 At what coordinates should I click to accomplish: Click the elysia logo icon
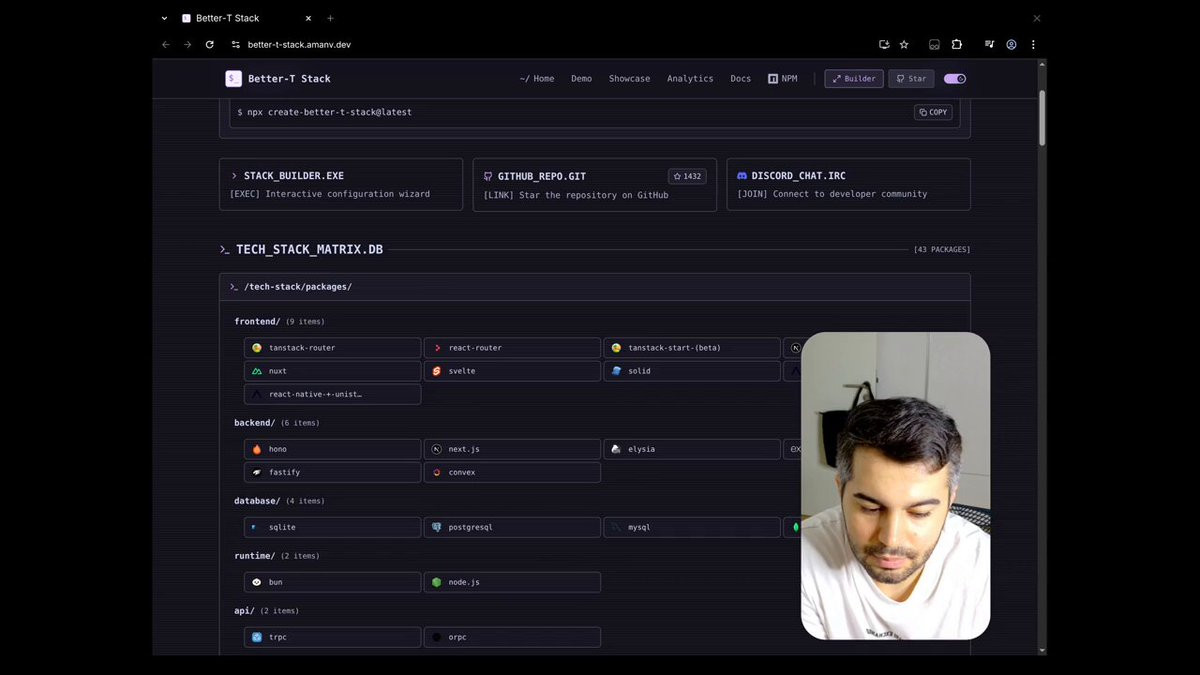[x=616, y=449]
